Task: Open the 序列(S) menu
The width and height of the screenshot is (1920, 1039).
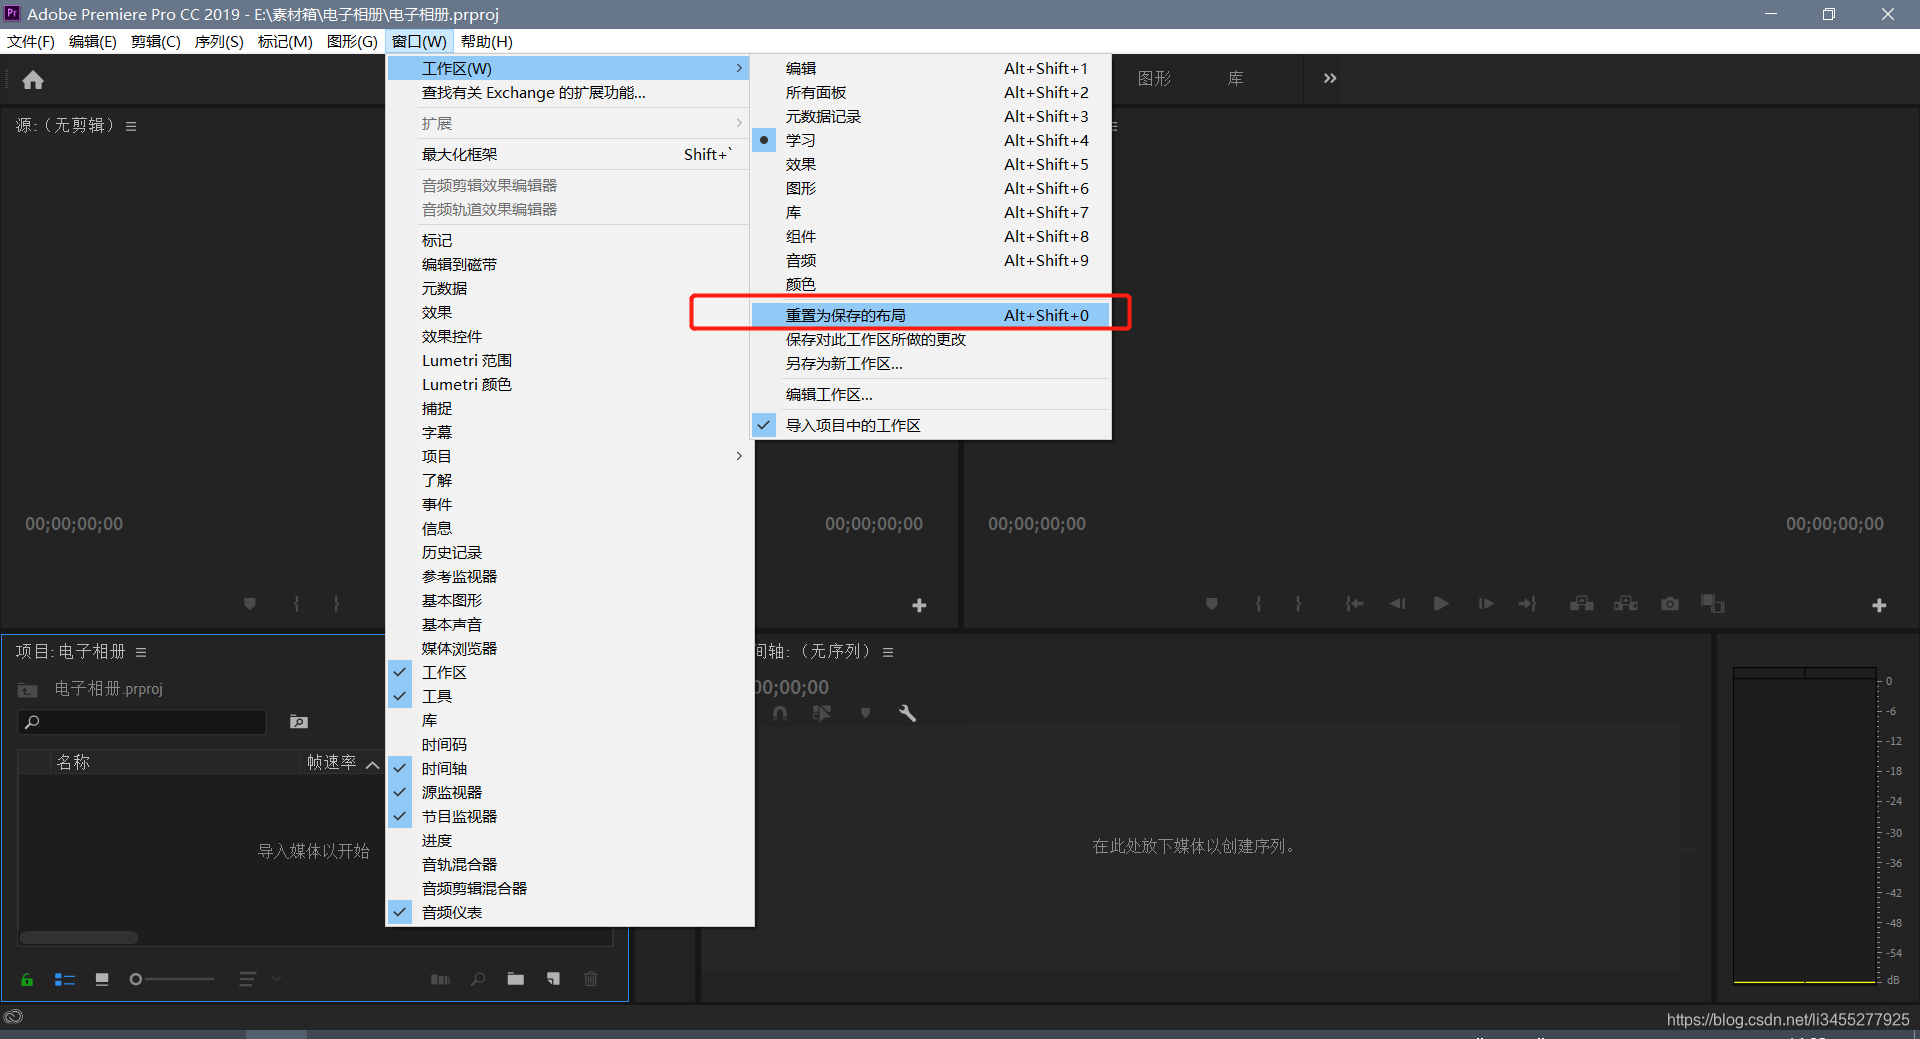Action: (x=219, y=41)
